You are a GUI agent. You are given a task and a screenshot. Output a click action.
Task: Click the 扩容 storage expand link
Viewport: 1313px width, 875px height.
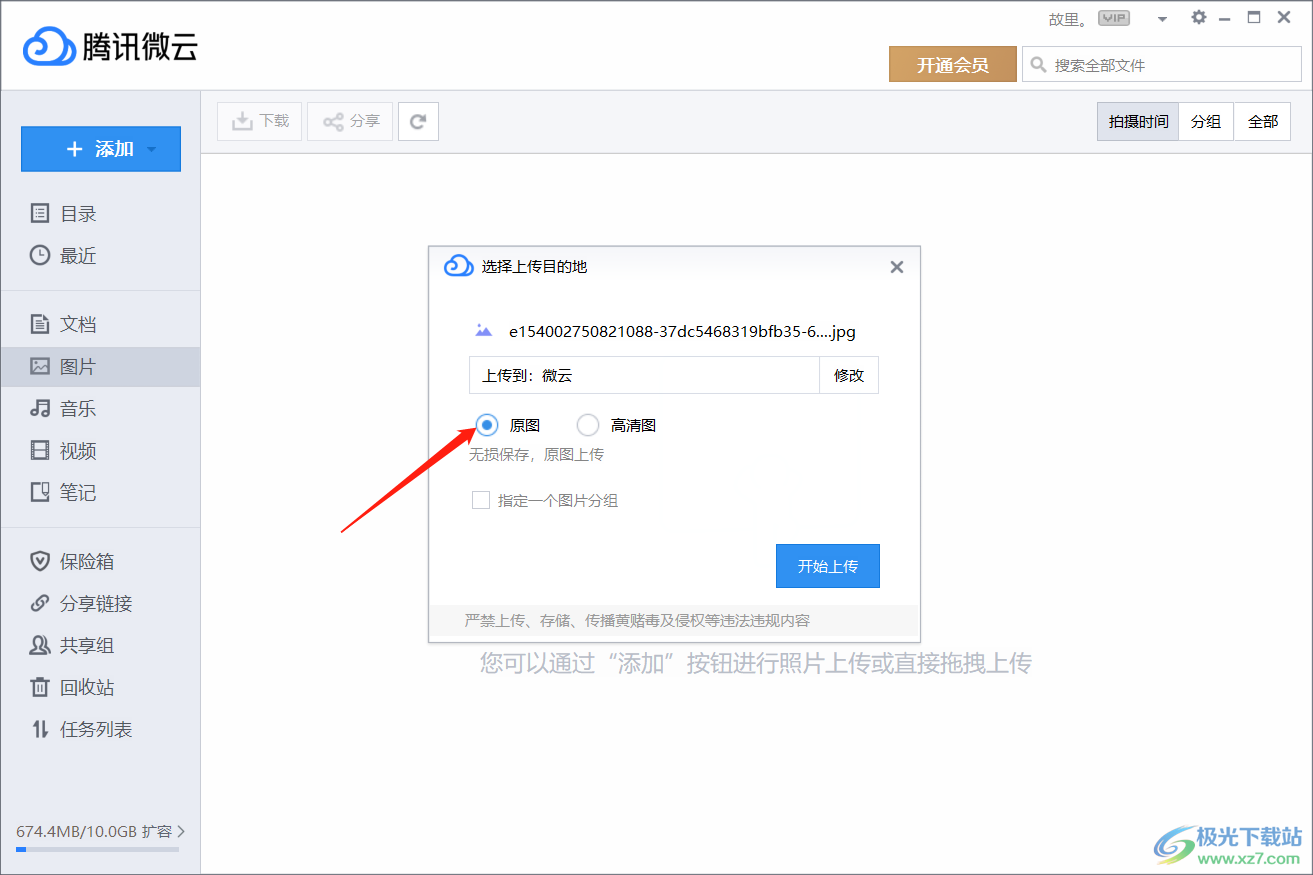[x=164, y=831]
